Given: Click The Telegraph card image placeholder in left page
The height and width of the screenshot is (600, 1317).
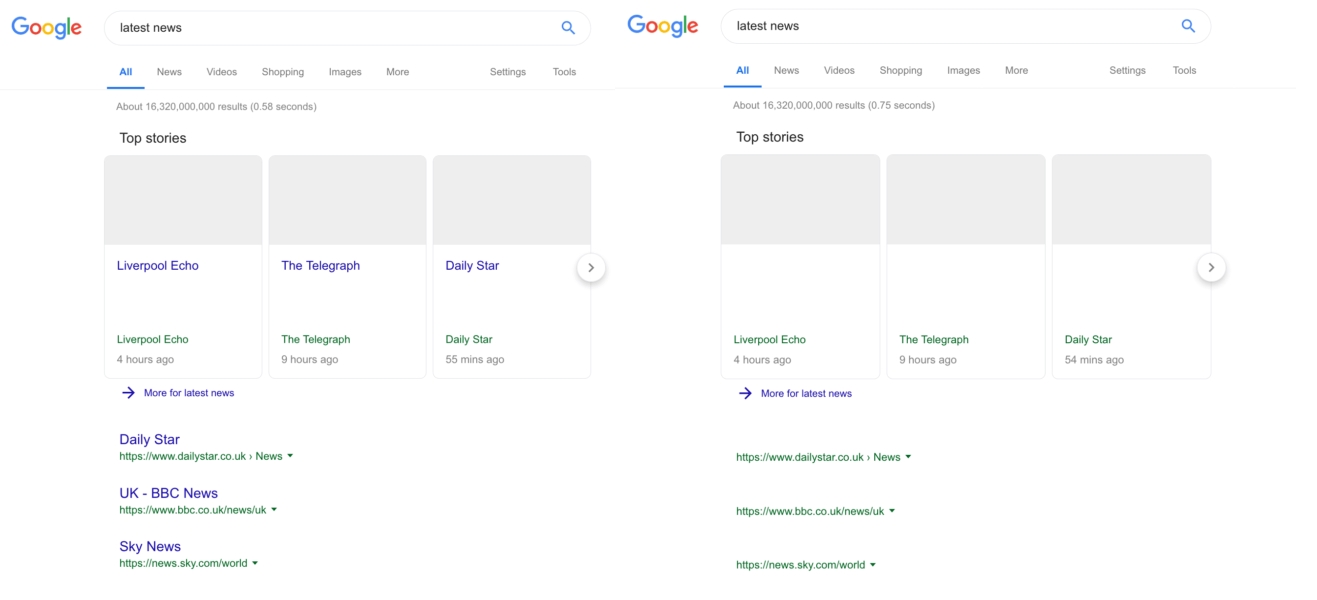Looking at the screenshot, I should [x=348, y=200].
